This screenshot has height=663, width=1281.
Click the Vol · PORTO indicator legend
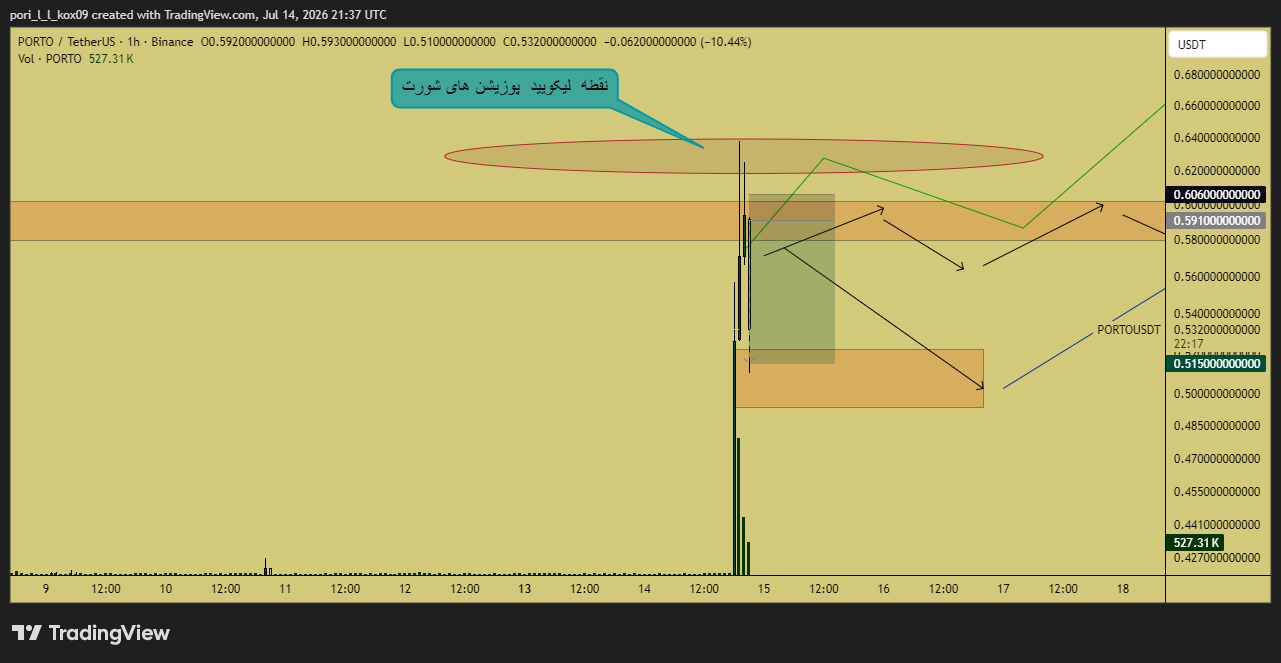50,59
